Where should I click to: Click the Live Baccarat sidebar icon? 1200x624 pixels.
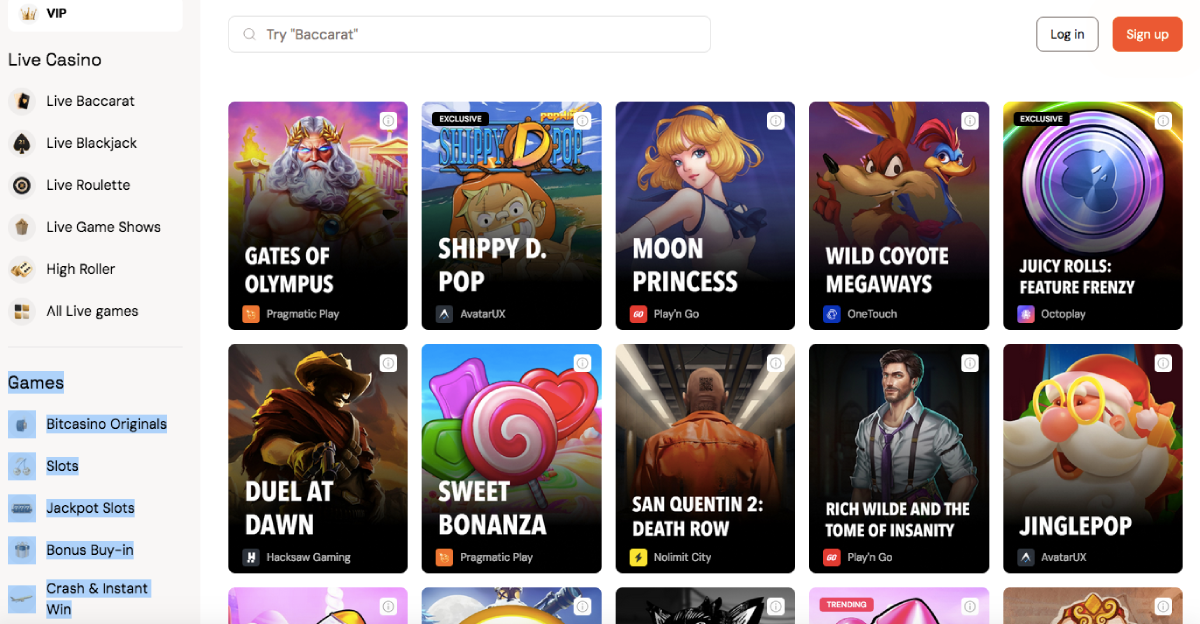pyautogui.click(x=21, y=101)
